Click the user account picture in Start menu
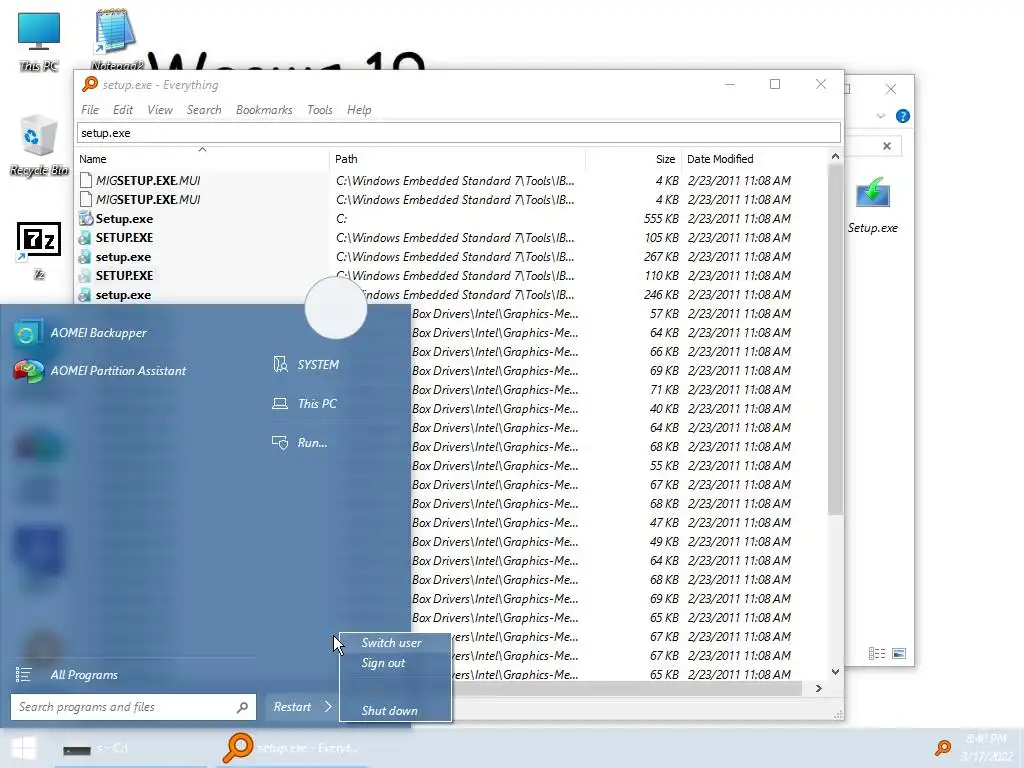Image resolution: width=1024 pixels, height=768 pixels. click(336, 308)
